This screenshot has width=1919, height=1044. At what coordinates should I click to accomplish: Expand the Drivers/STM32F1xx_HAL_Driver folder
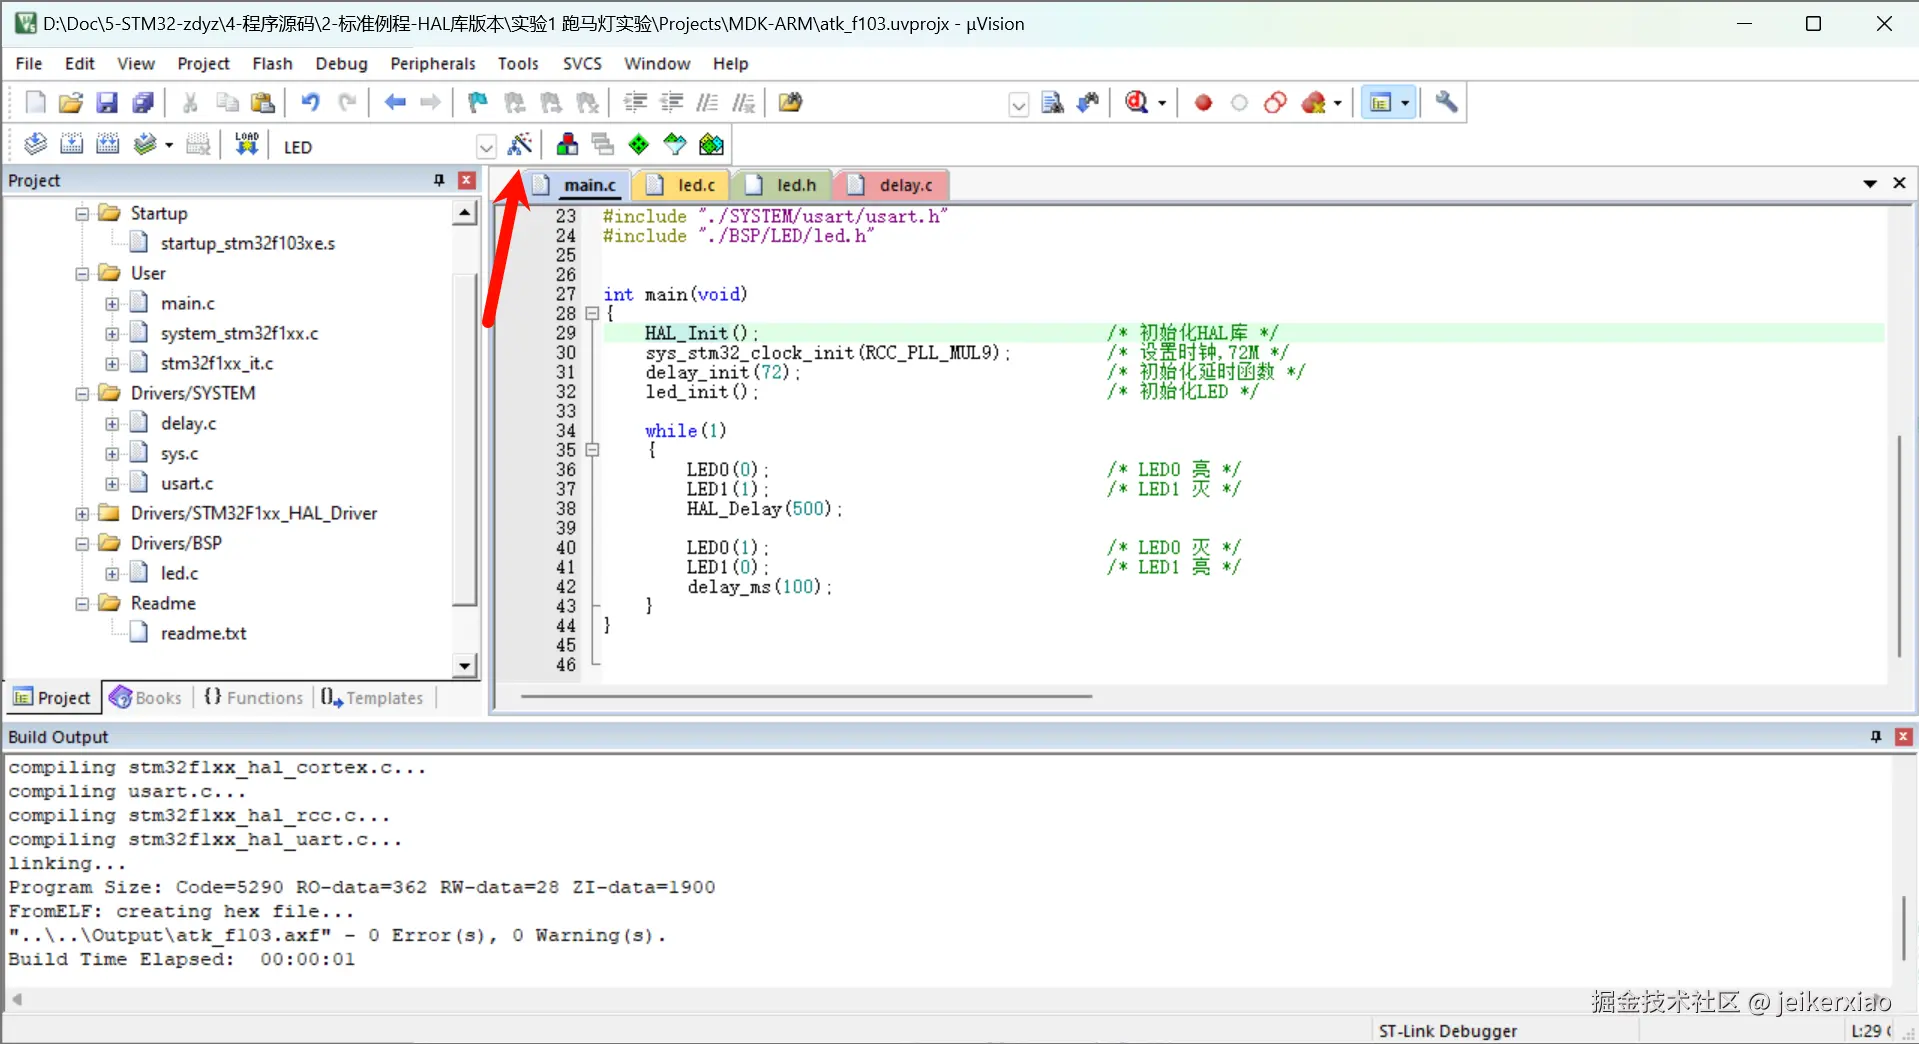click(x=83, y=514)
